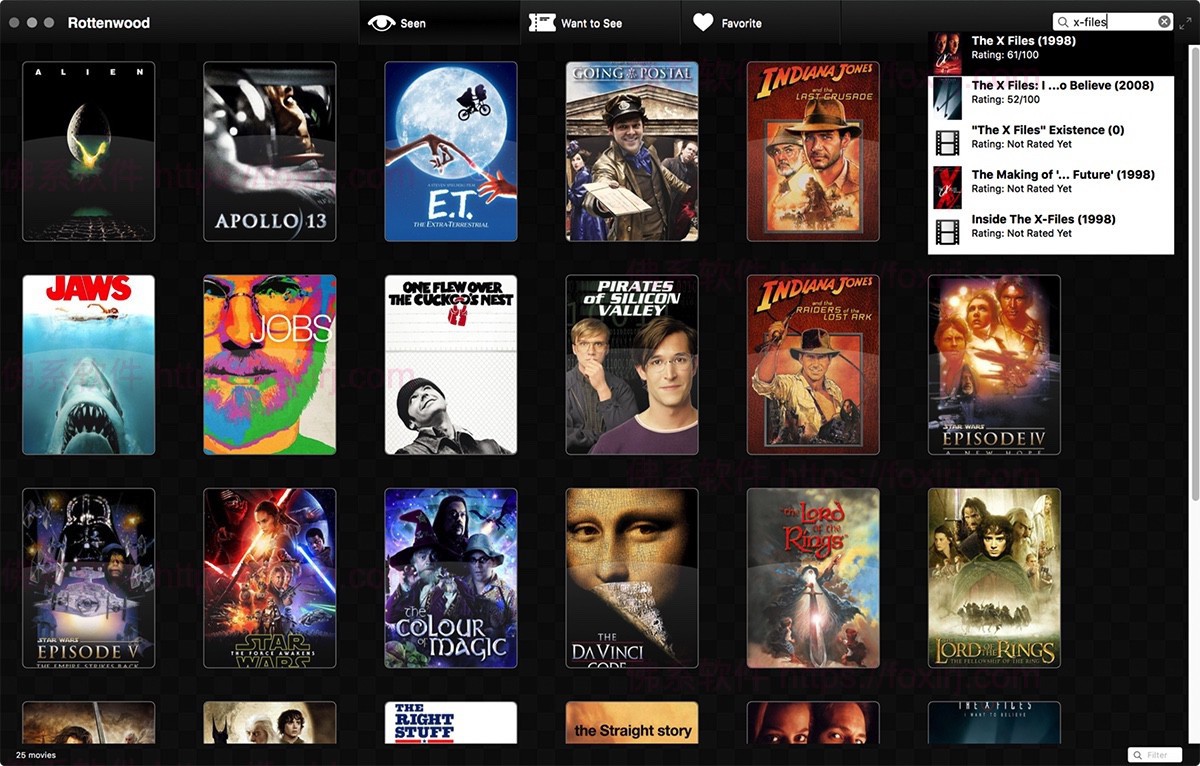Click the search magnifying glass icon
The image size is (1200, 766).
[x=1063, y=22]
